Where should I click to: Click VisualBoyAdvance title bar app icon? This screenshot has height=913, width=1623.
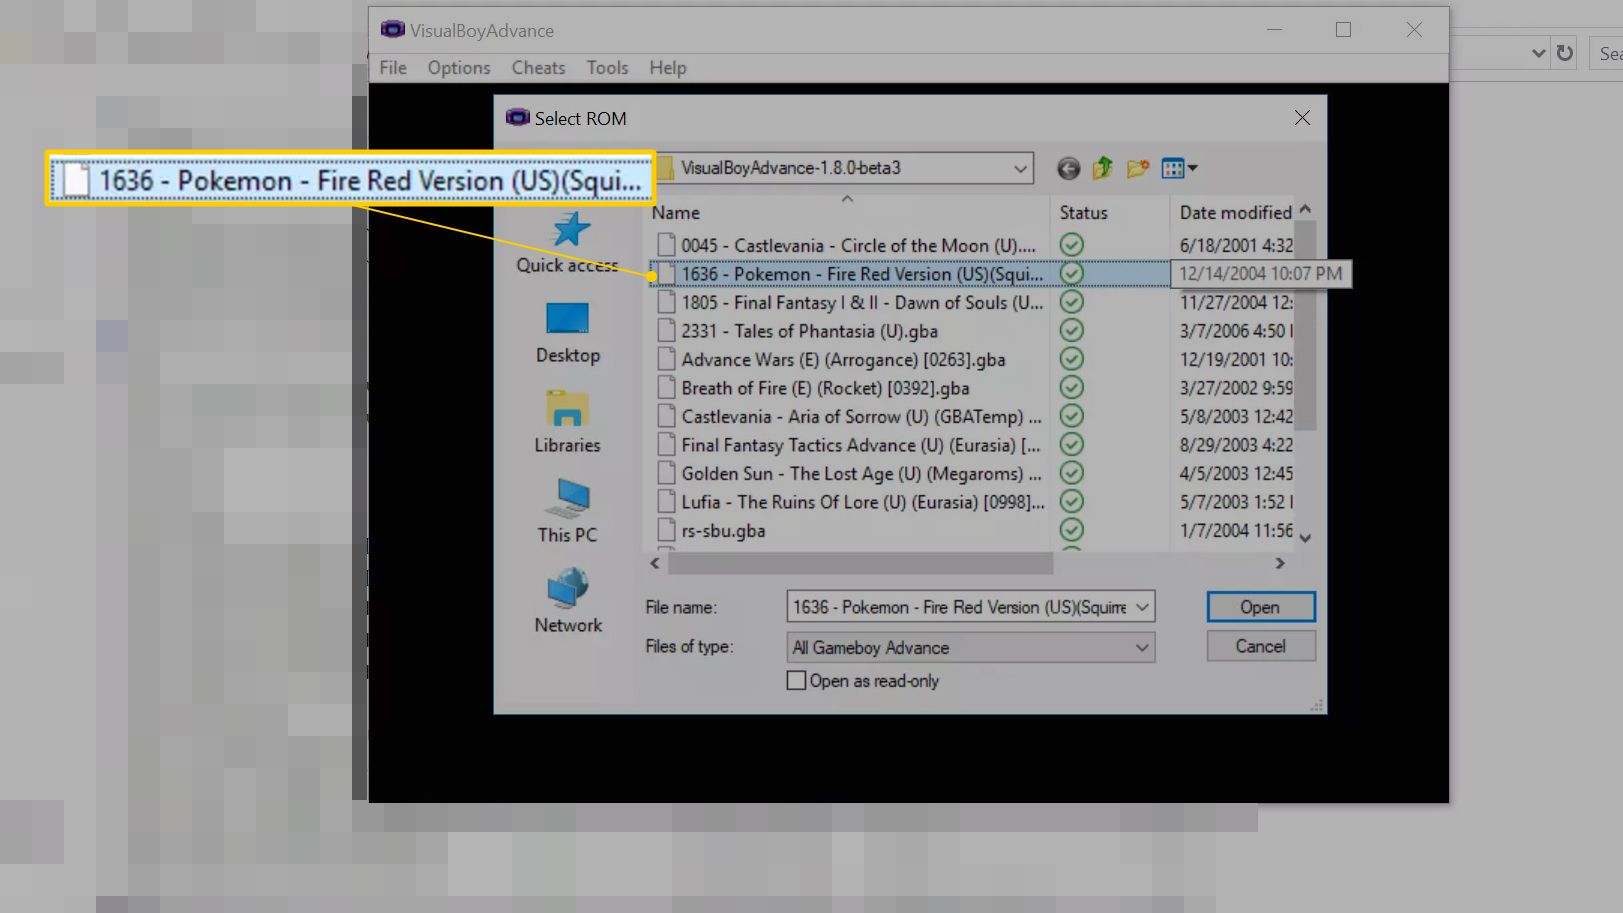(x=392, y=30)
